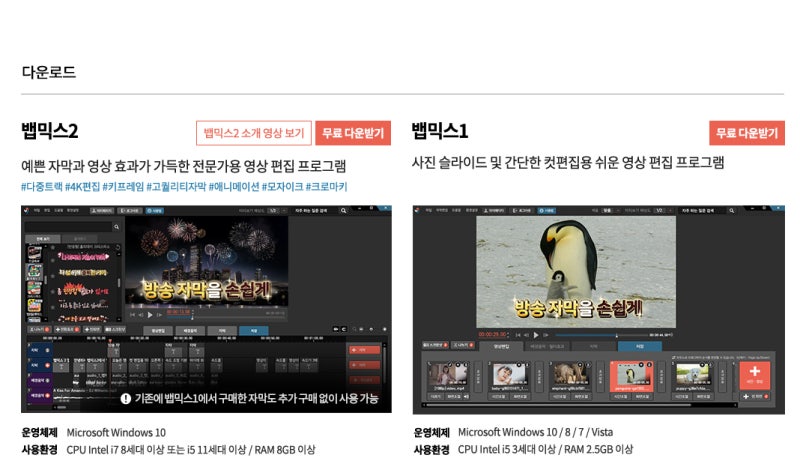Image resolution: width=800 pixels, height=461 pixels.
Task: Open the #키프레임 hashtag
Action: pyautogui.click(x=123, y=187)
